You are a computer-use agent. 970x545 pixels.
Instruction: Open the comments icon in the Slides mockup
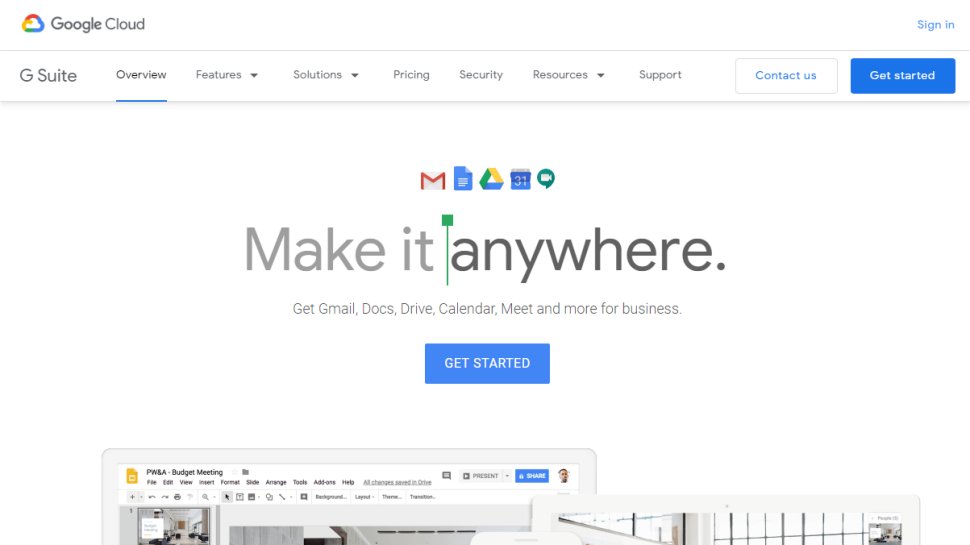coord(447,476)
